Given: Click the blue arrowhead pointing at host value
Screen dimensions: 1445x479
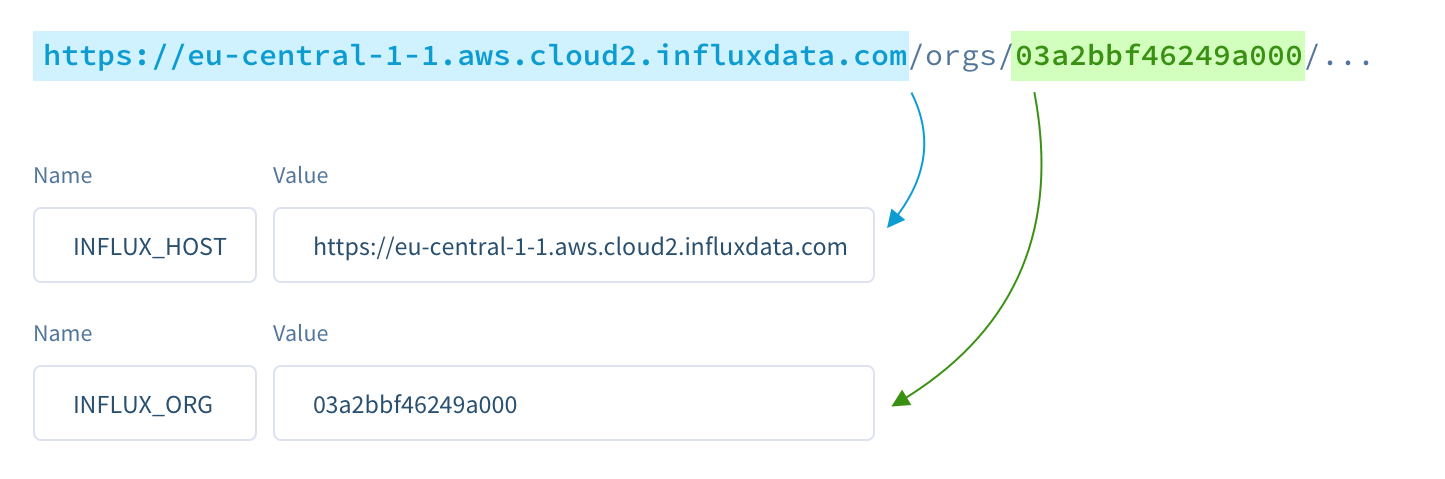Looking at the screenshot, I should coord(895,219).
